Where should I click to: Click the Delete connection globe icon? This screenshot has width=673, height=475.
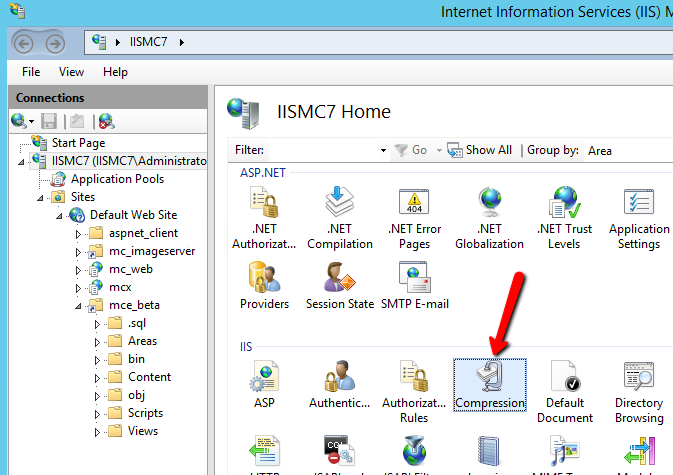(106, 121)
